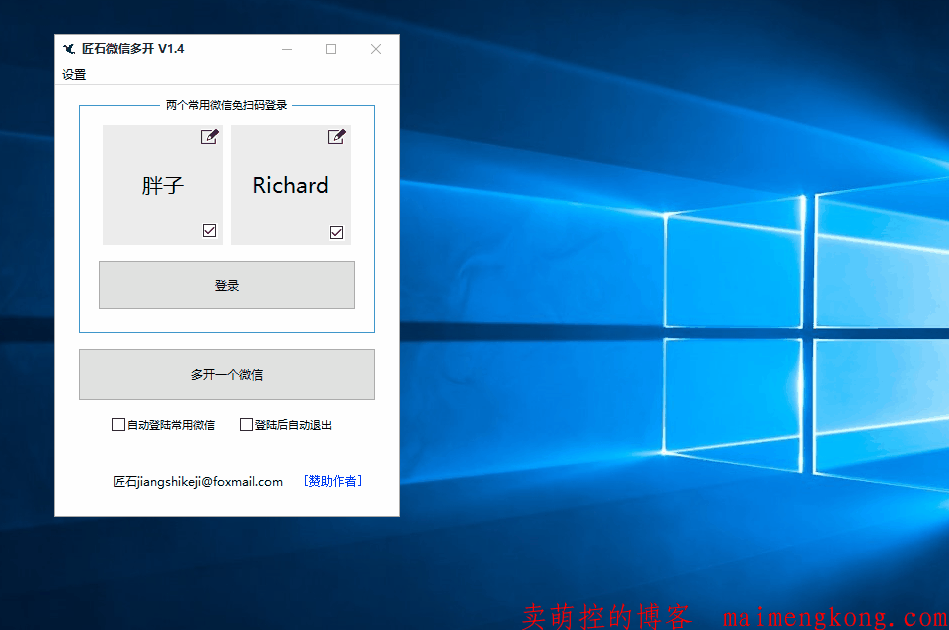Click the 多开一个微信 button
Viewport: 949px width, 630px height.
pos(227,375)
